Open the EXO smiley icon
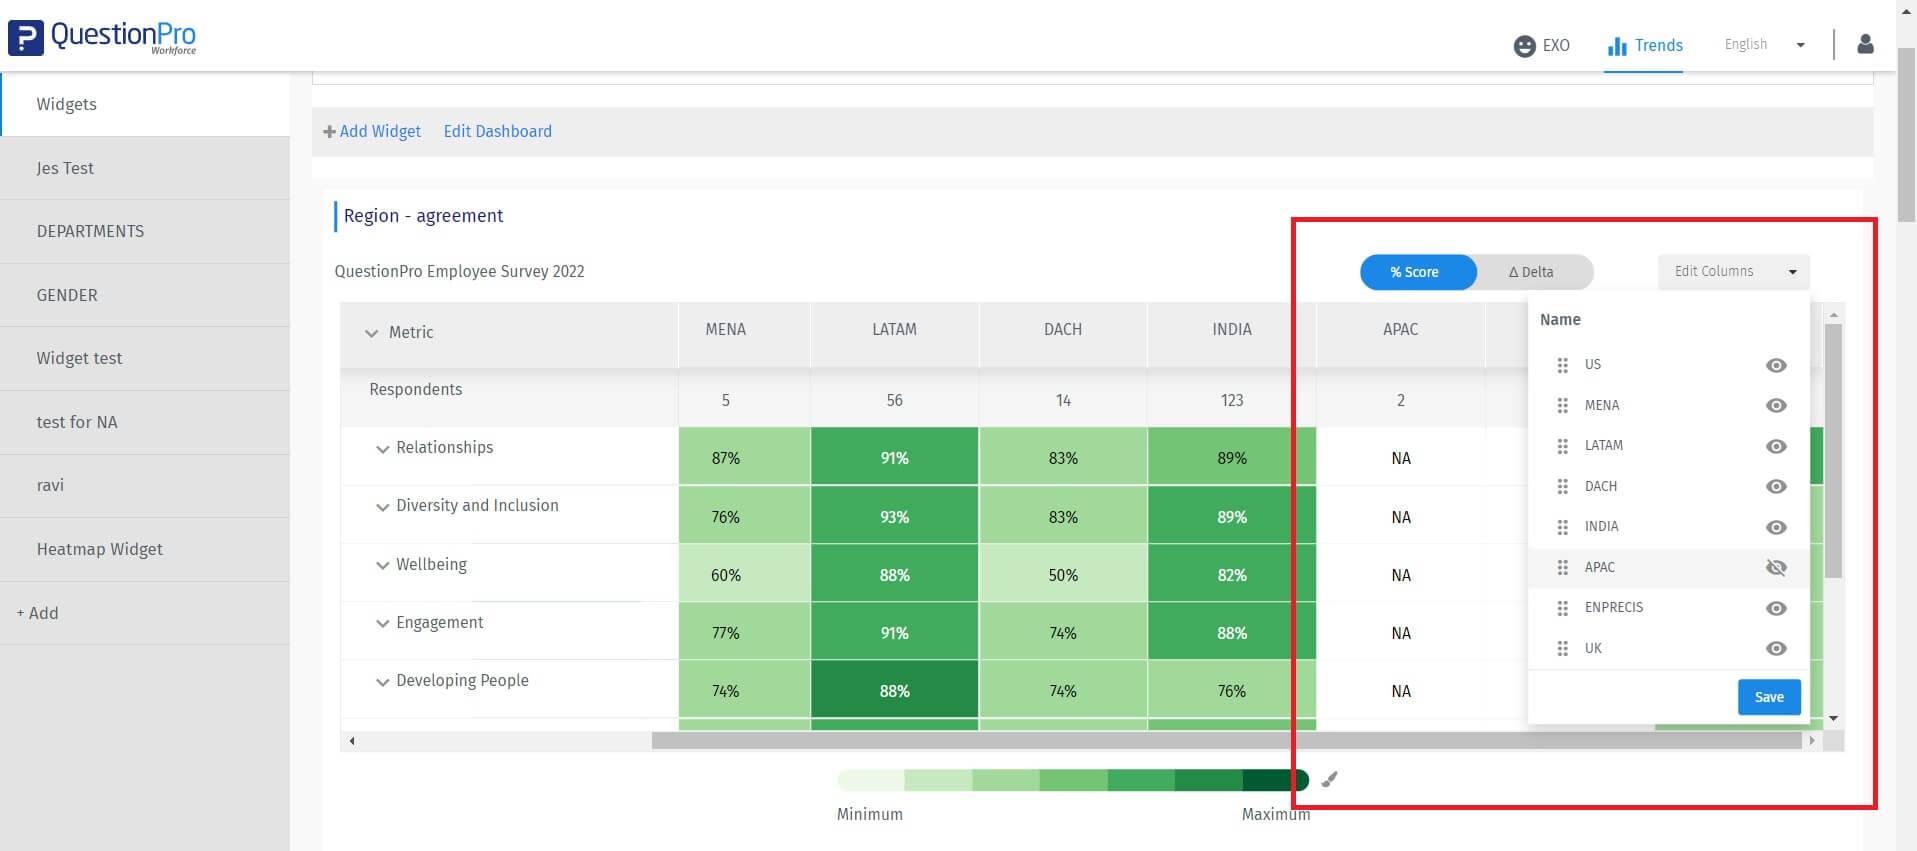The width and height of the screenshot is (1917, 851). coord(1524,46)
